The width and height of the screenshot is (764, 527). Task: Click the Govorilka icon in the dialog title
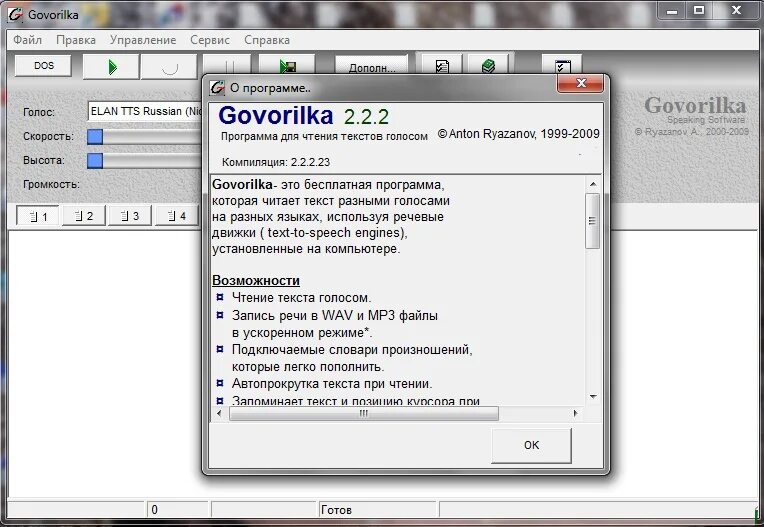tap(217, 88)
